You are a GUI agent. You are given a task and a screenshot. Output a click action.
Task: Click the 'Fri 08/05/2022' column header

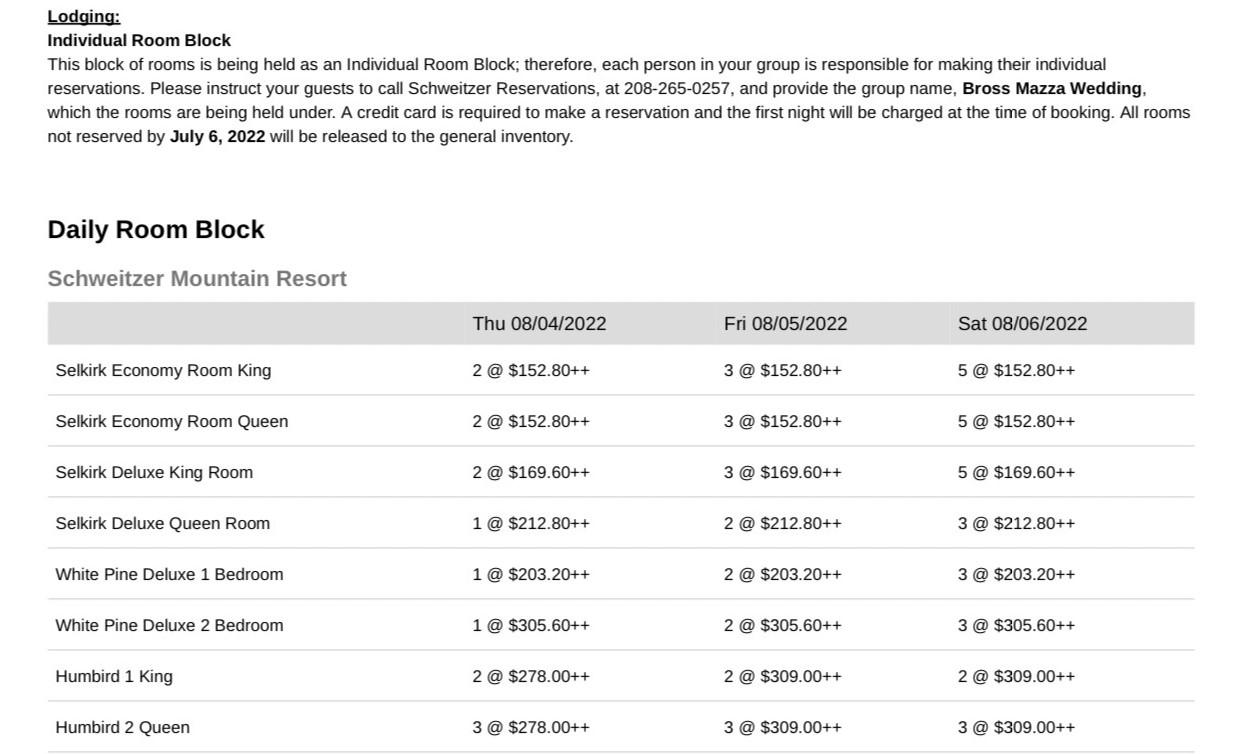click(x=785, y=324)
